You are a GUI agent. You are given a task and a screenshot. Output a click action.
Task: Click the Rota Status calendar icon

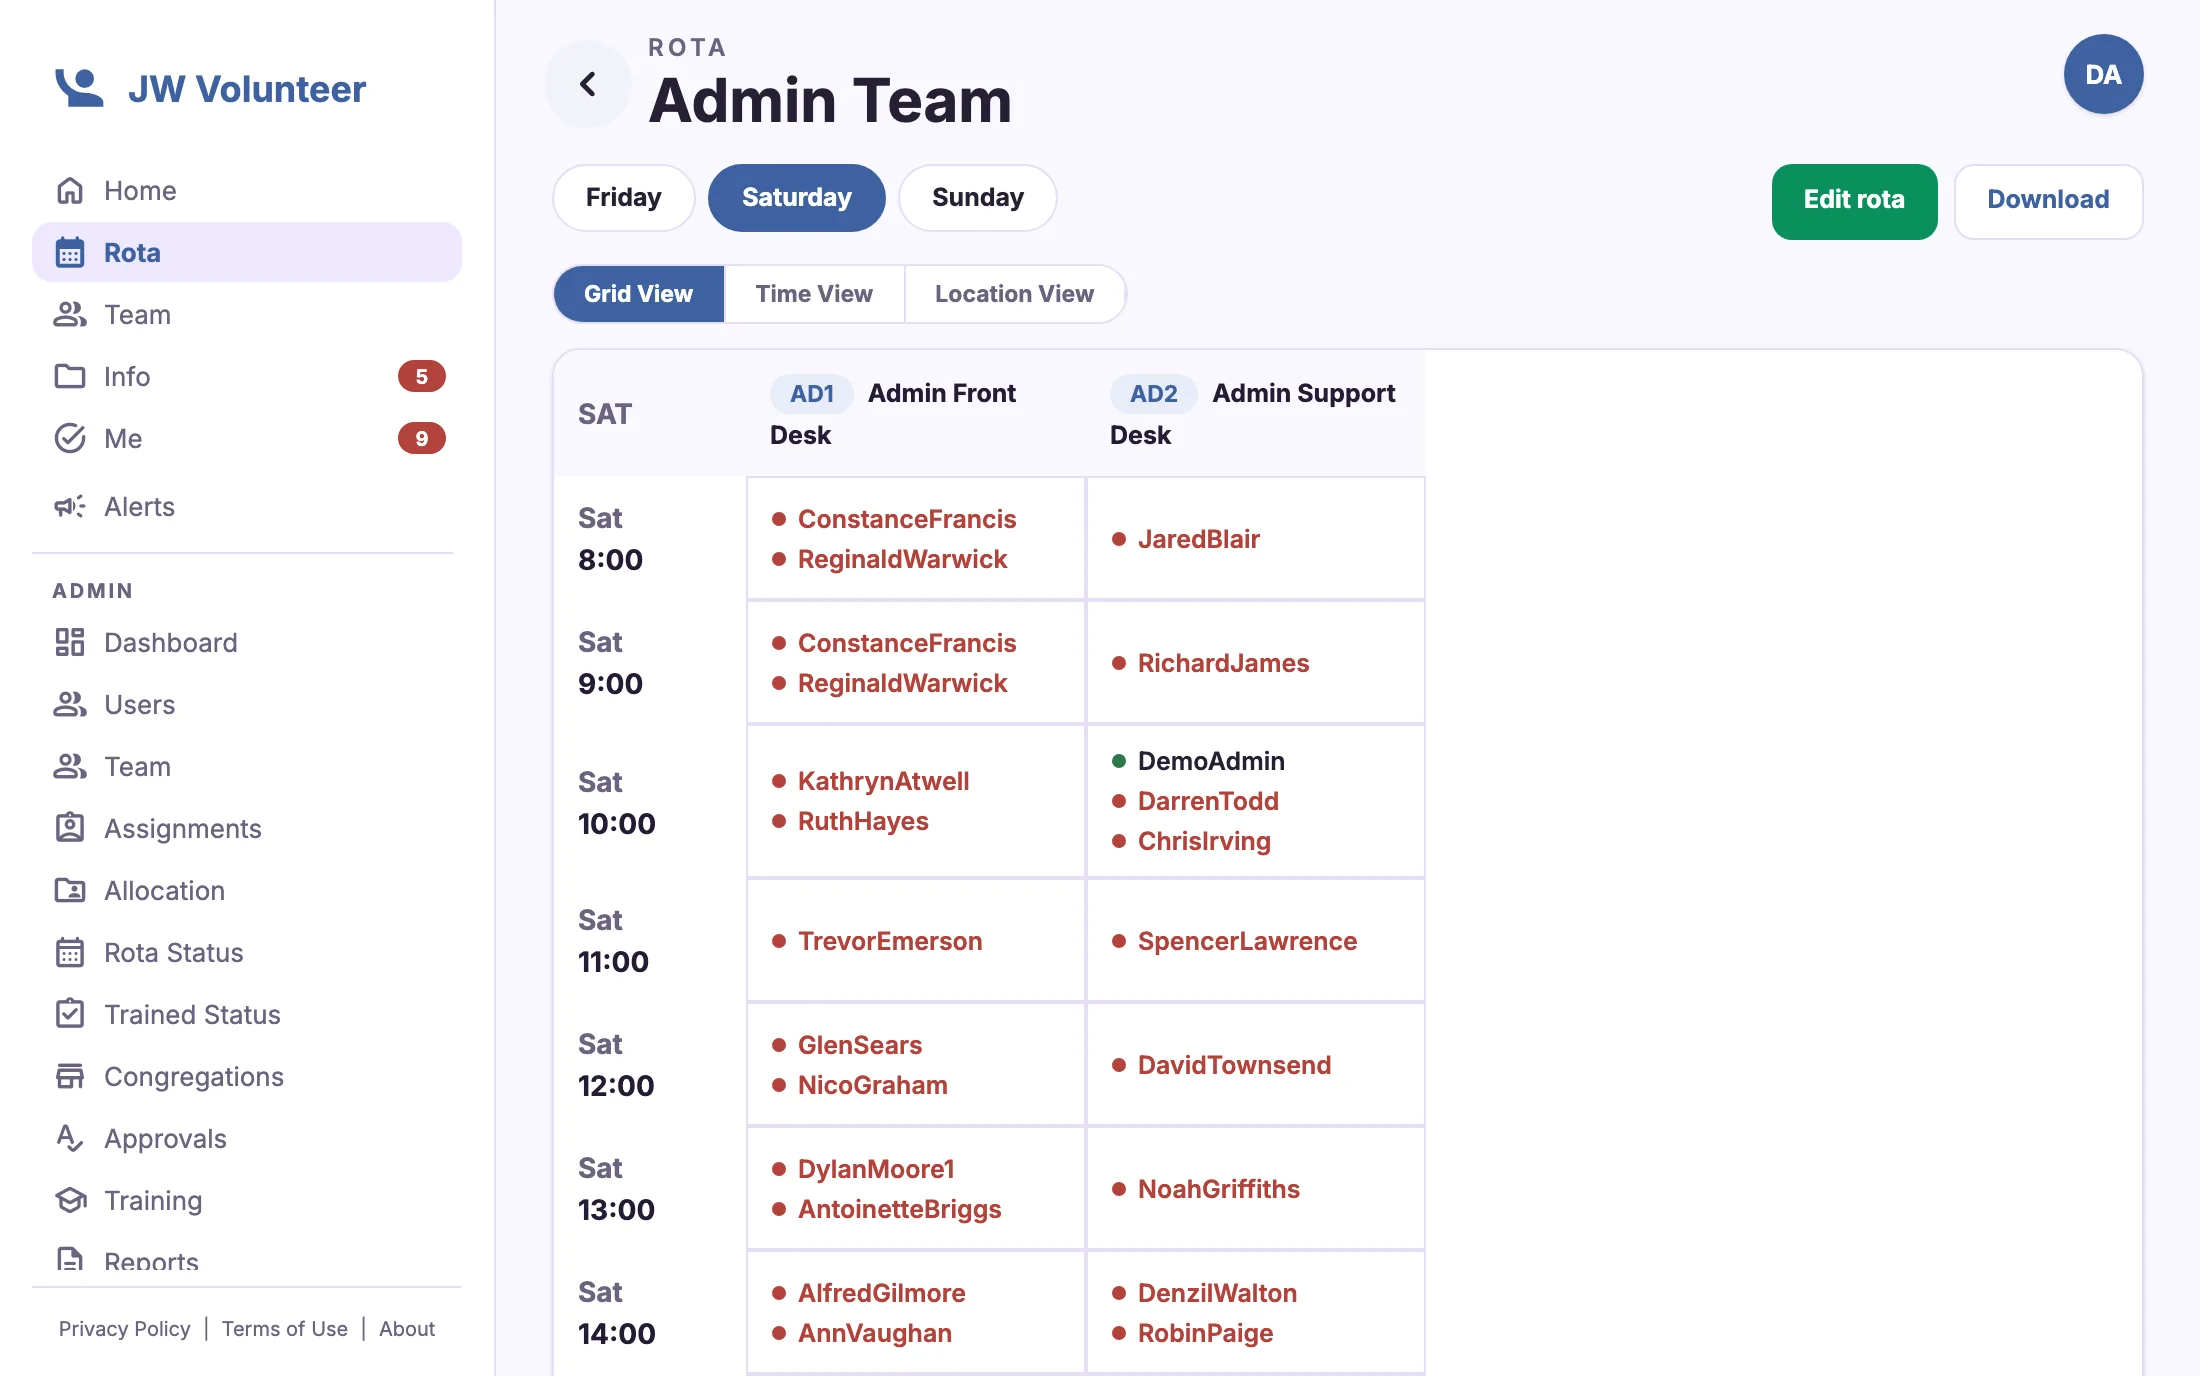click(x=70, y=952)
